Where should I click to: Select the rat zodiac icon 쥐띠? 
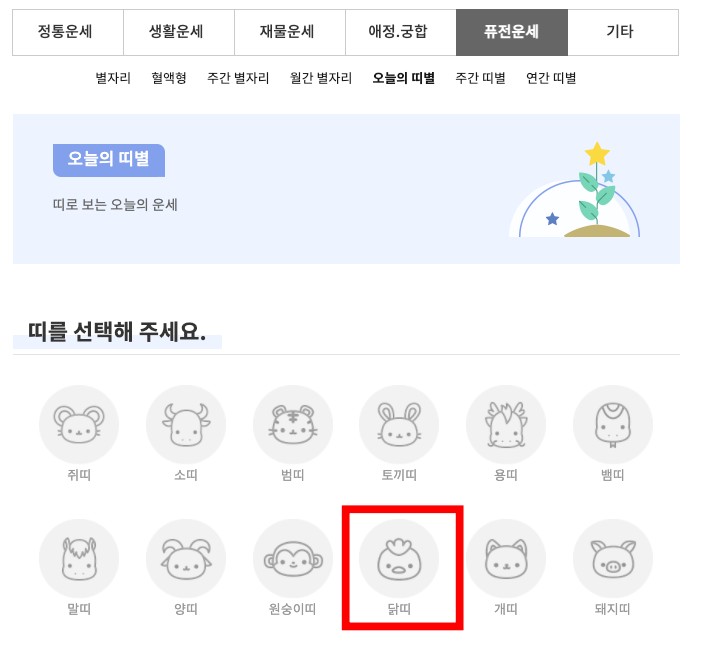coord(79,424)
